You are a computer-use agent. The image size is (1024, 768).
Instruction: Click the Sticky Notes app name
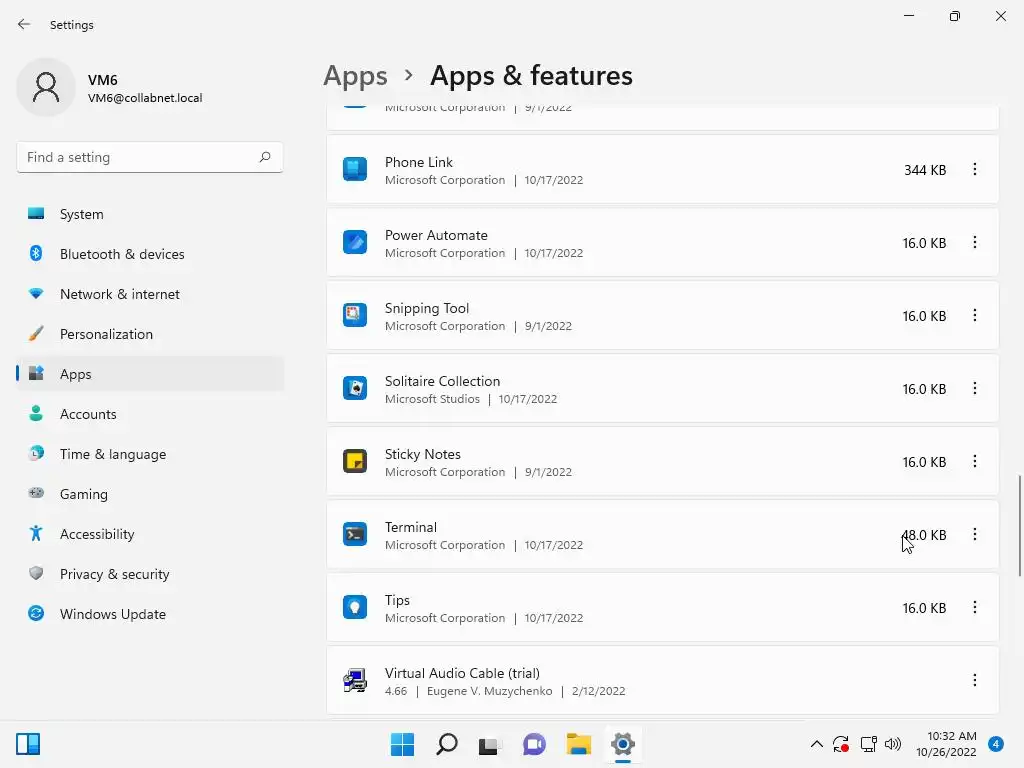click(x=423, y=454)
